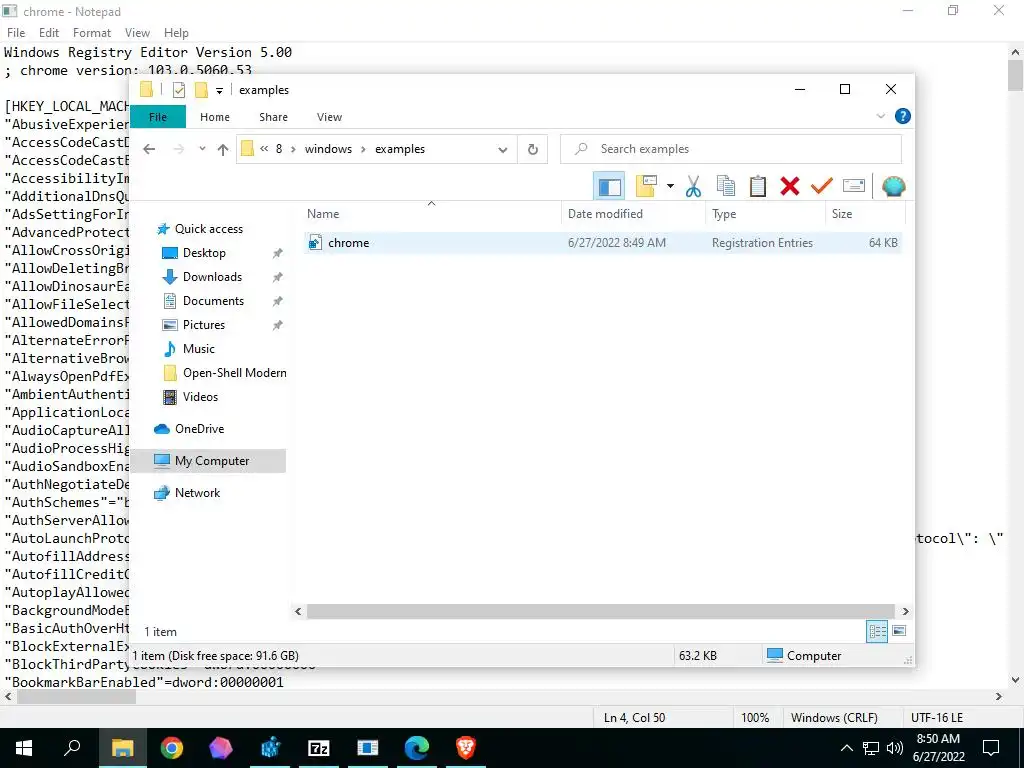Open Notepad Help menu
1024x768 pixels.
click(176, 33)
